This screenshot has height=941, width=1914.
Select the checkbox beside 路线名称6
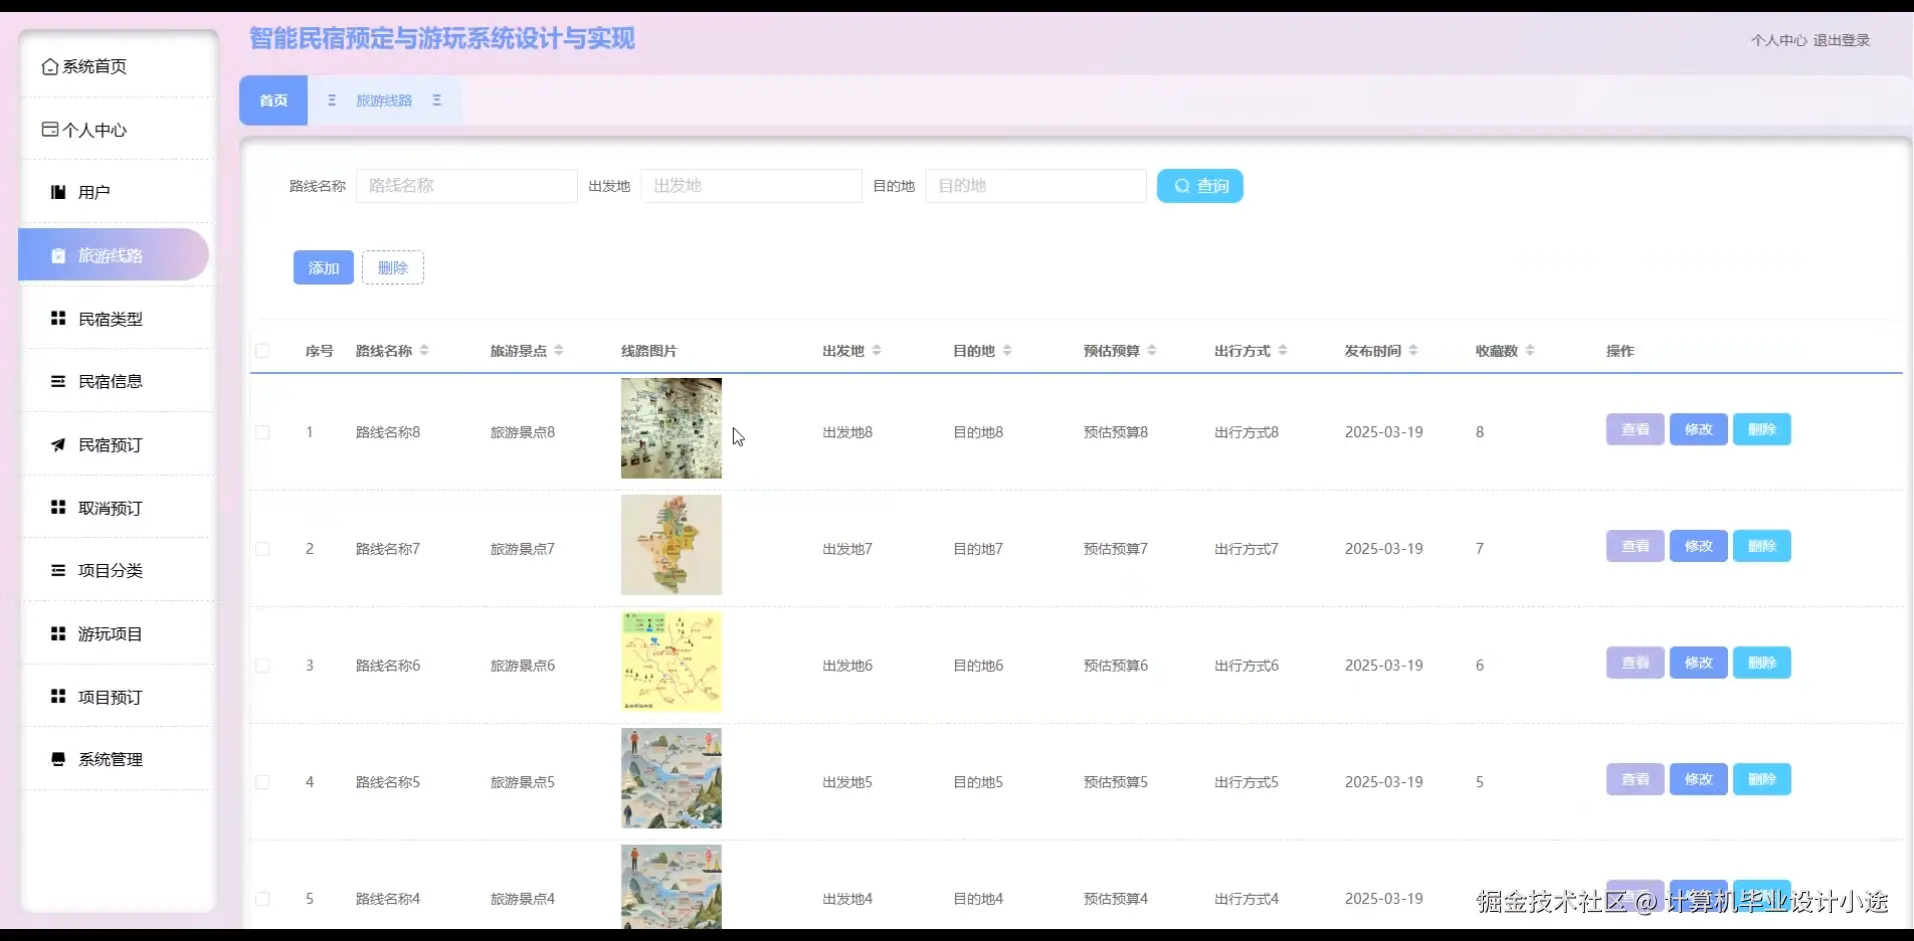tap(263, 665)
